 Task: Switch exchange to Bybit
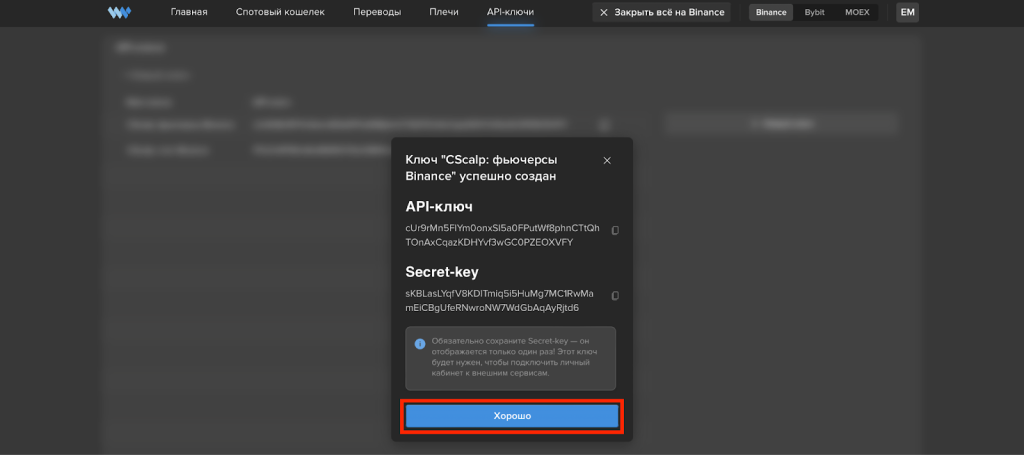pyautogui.click(x=814, y=12)
